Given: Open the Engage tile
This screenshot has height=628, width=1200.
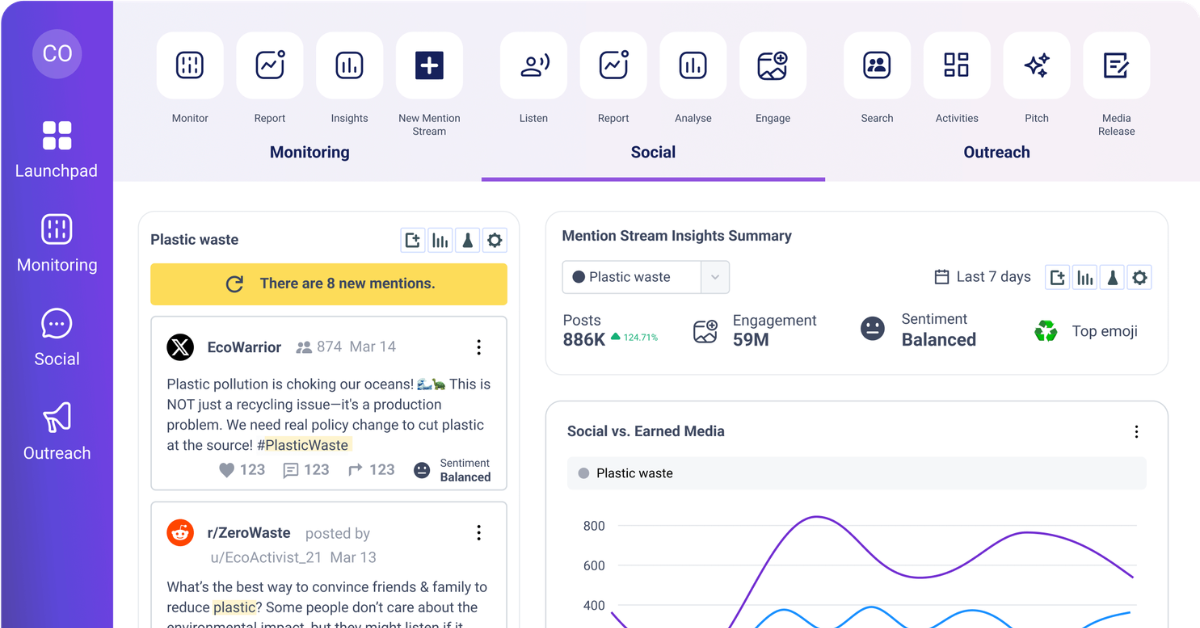Looking at the screenshot, I should pos(773,66).
